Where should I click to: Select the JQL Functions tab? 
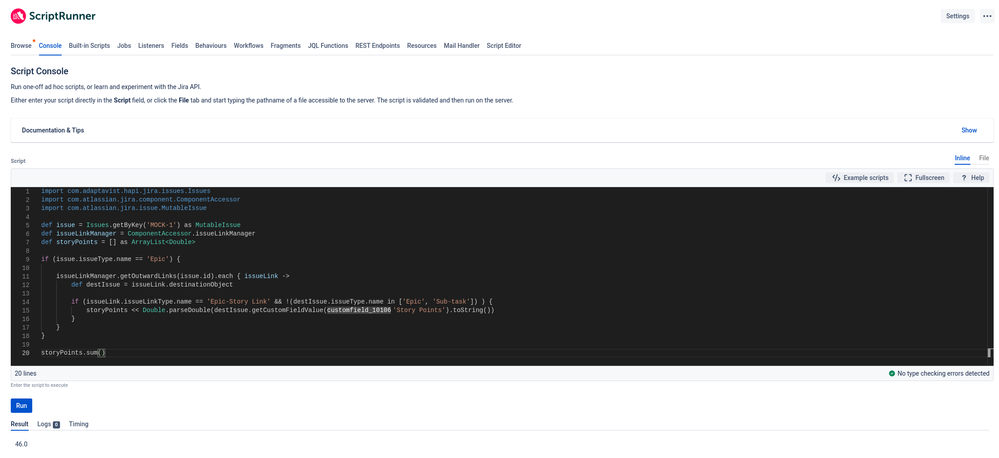coord(328,46)
